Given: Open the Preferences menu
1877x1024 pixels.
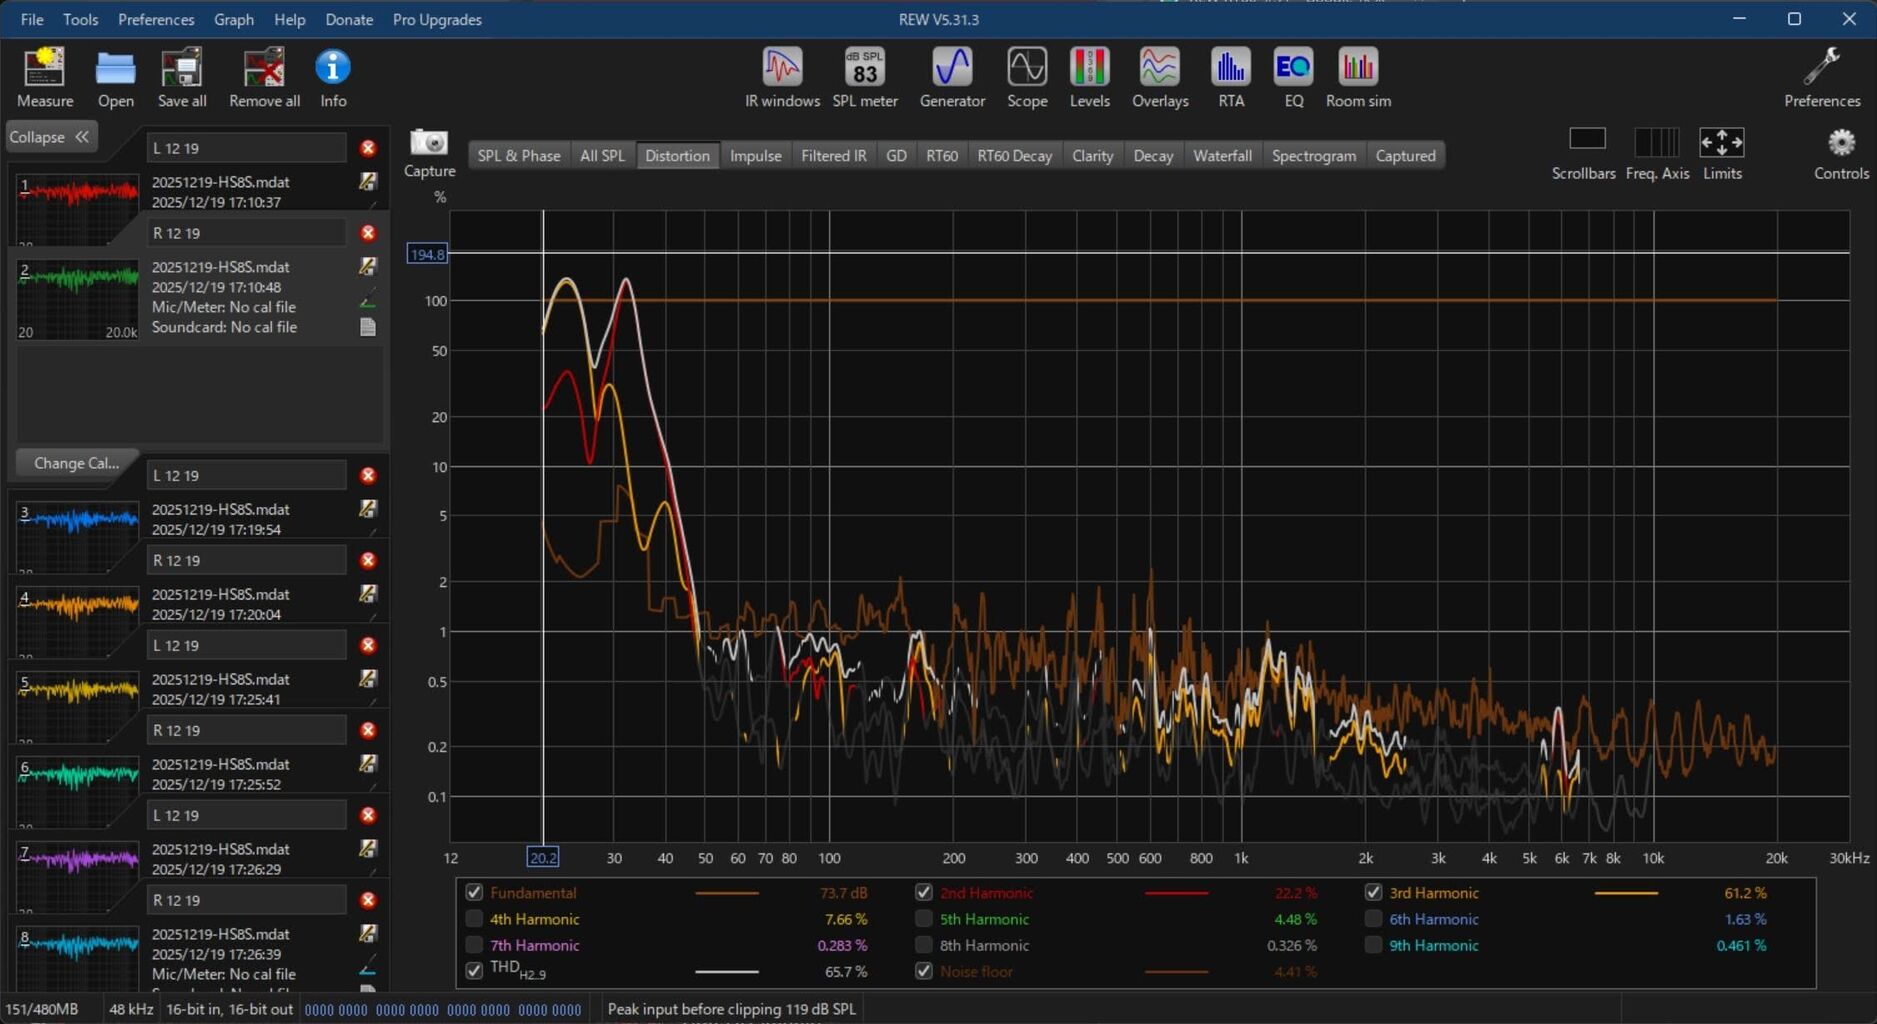Looking at the screenshot, I should [156, 19].
